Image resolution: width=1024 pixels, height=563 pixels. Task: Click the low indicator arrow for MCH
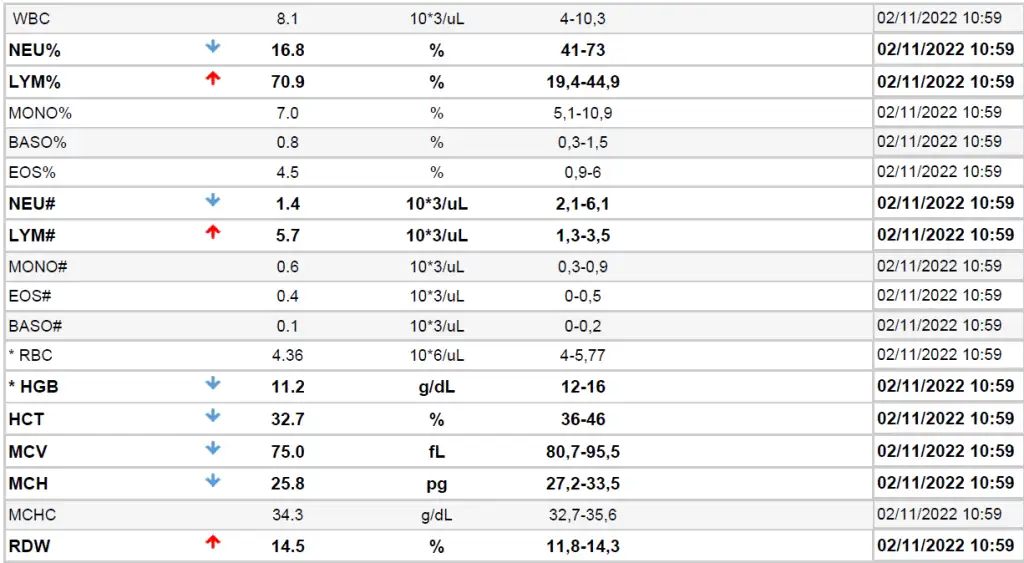pyautogui.click(x=212, y=481)
